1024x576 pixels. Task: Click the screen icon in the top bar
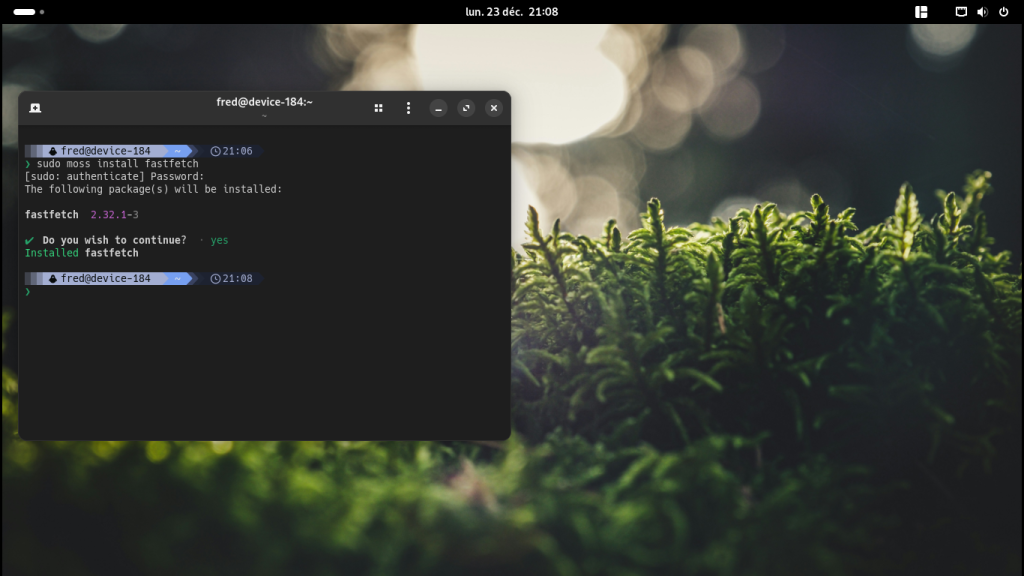pos(961,12)
